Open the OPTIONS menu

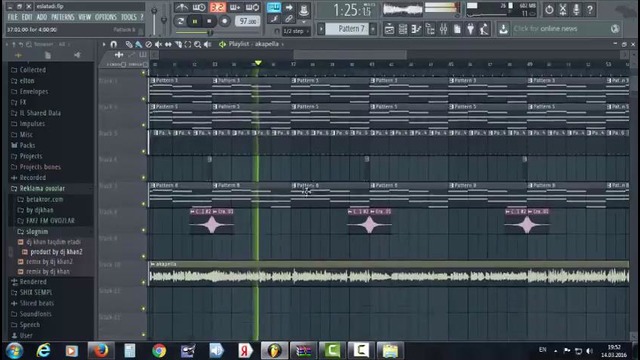point(106,17)
